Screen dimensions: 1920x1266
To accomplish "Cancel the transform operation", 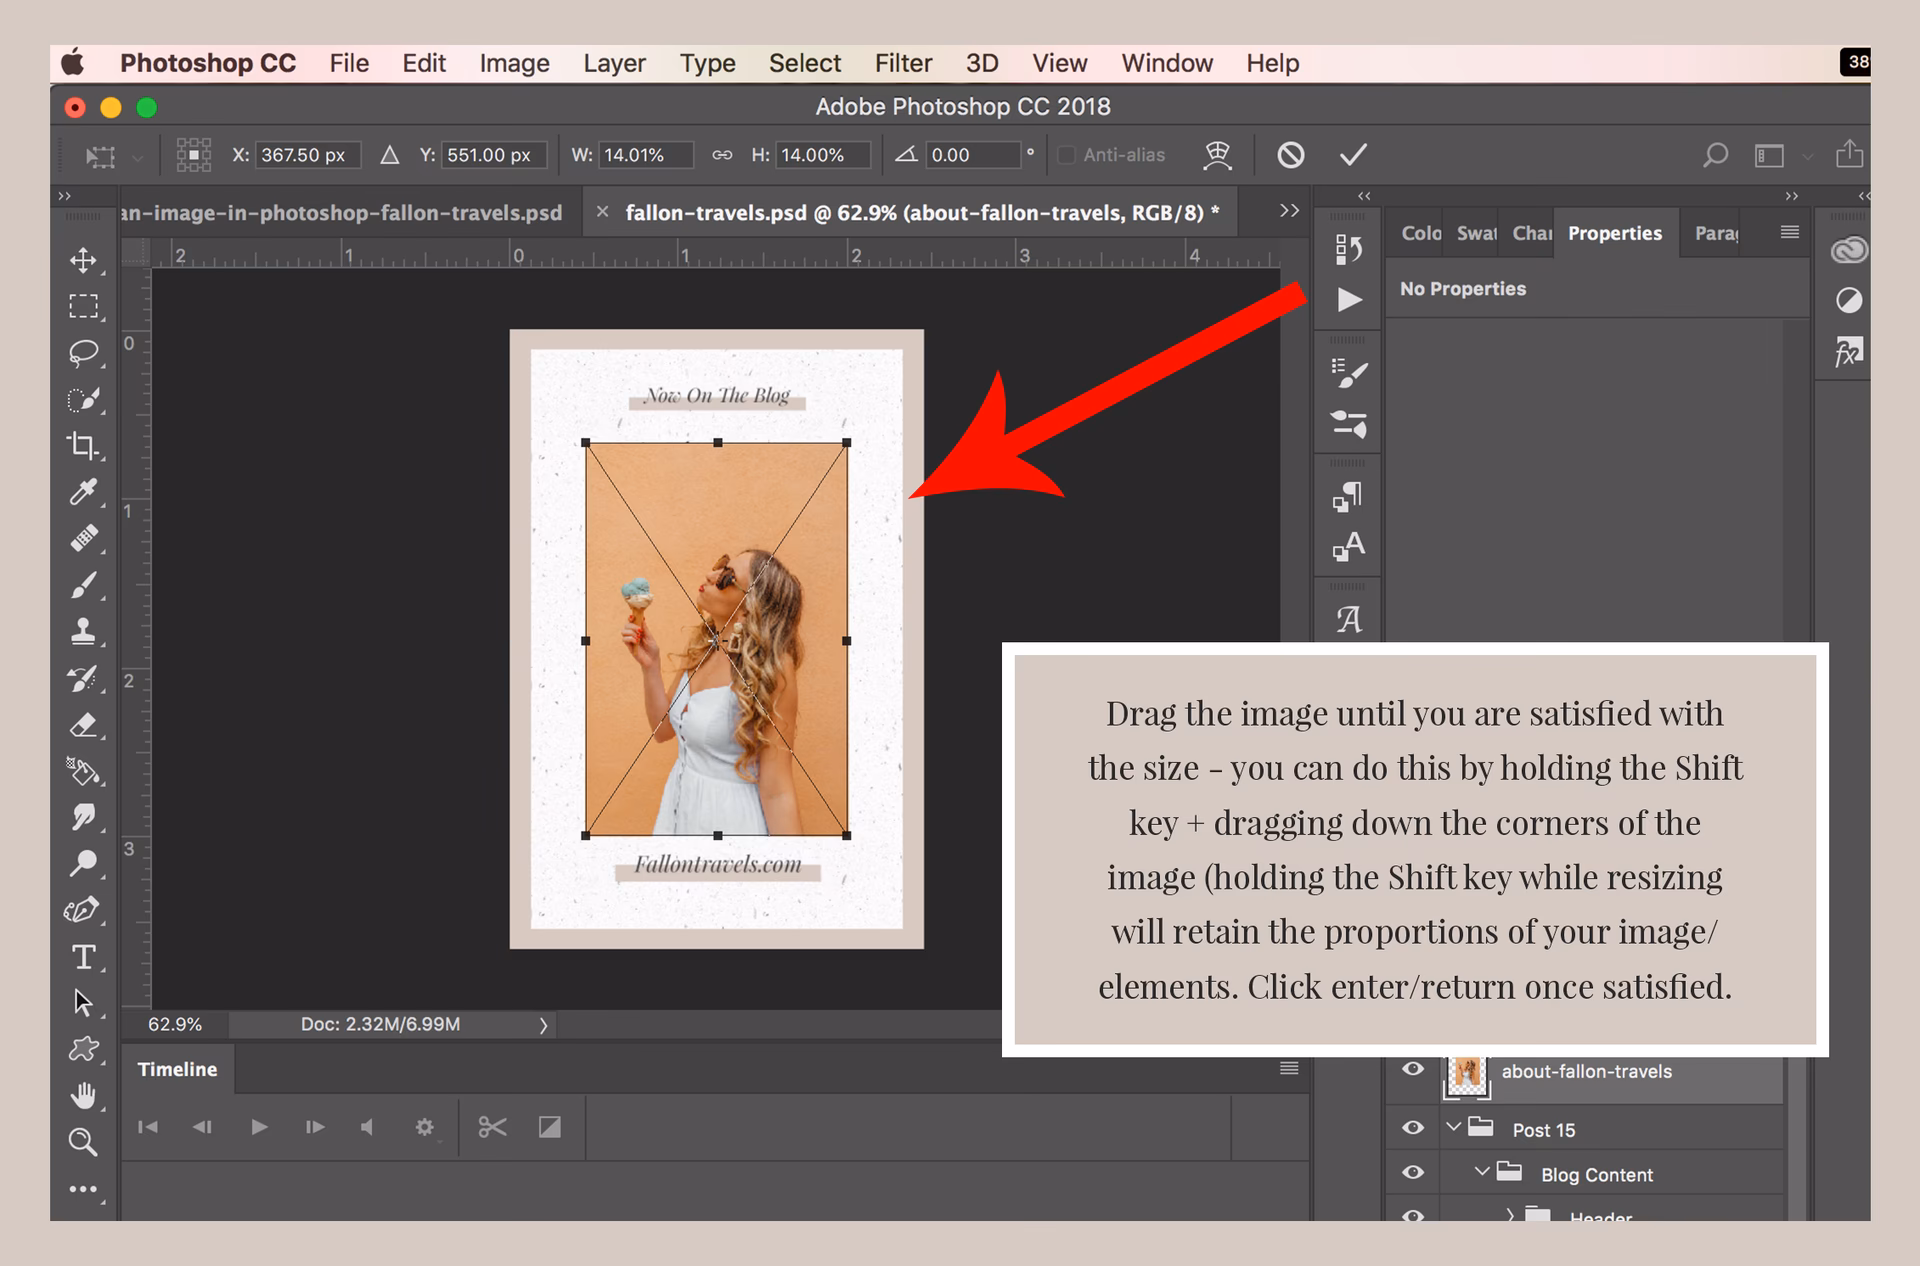I will (x=1290, y=154).
